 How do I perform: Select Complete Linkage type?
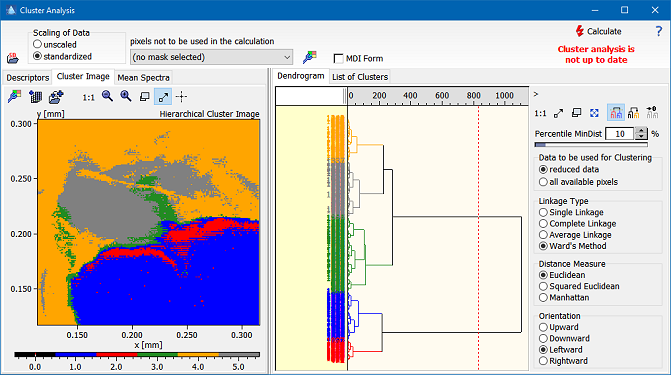[x=578, y=223]
